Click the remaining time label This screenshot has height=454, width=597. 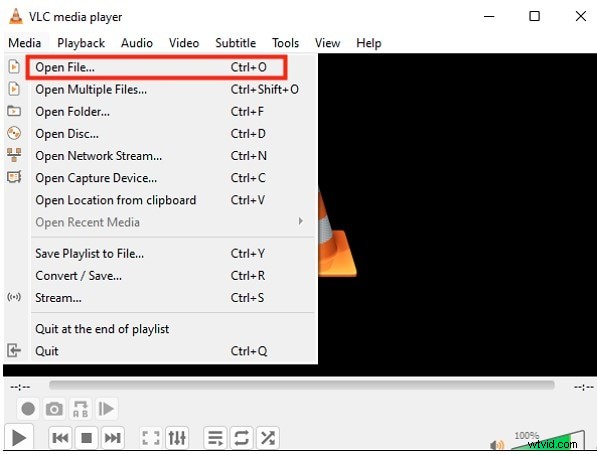point(584,387)
